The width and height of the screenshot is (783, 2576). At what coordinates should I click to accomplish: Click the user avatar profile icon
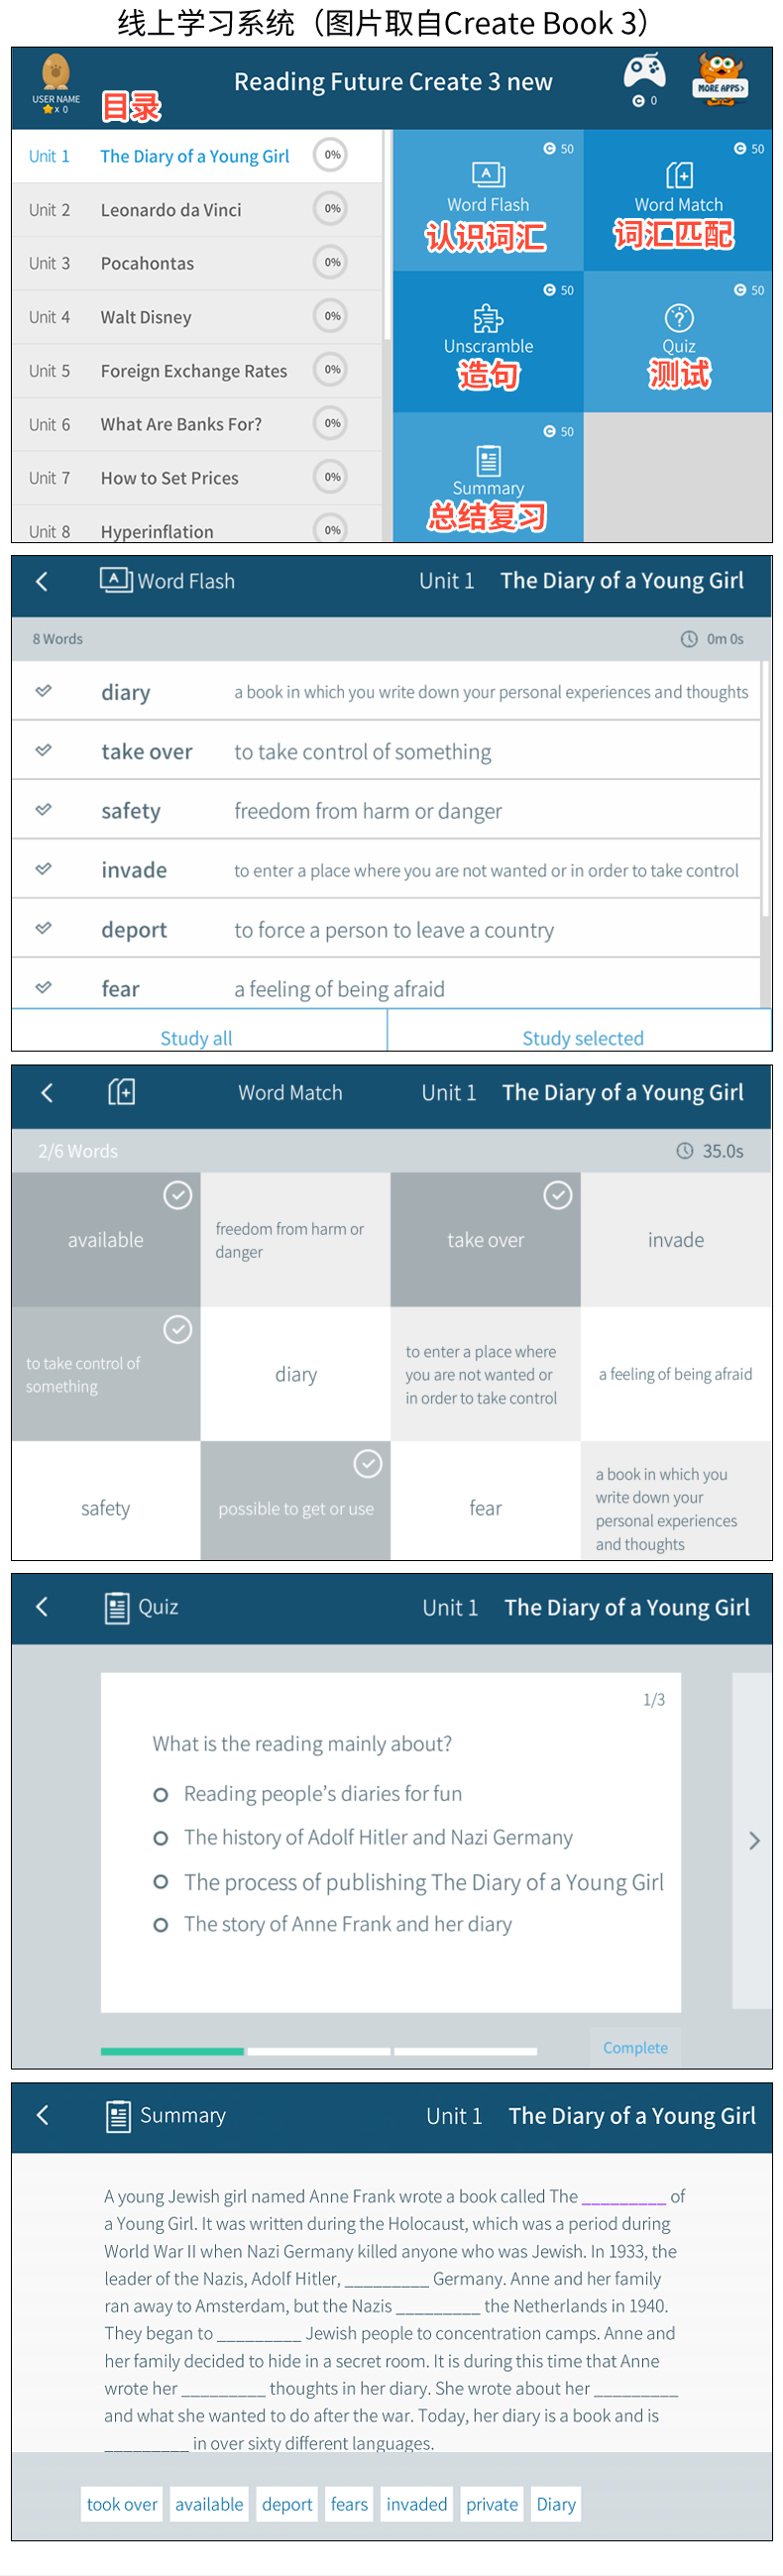pos(56,74)
